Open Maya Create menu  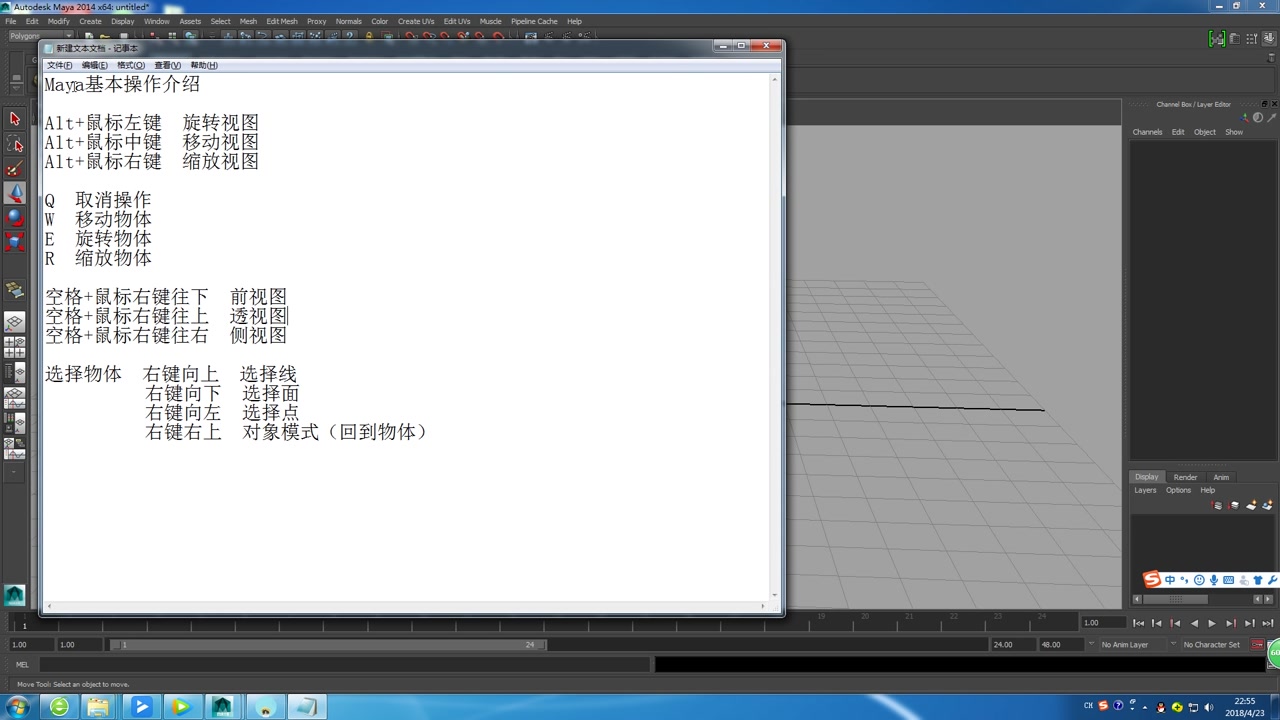pyautogui.click(x=90, y=21)
